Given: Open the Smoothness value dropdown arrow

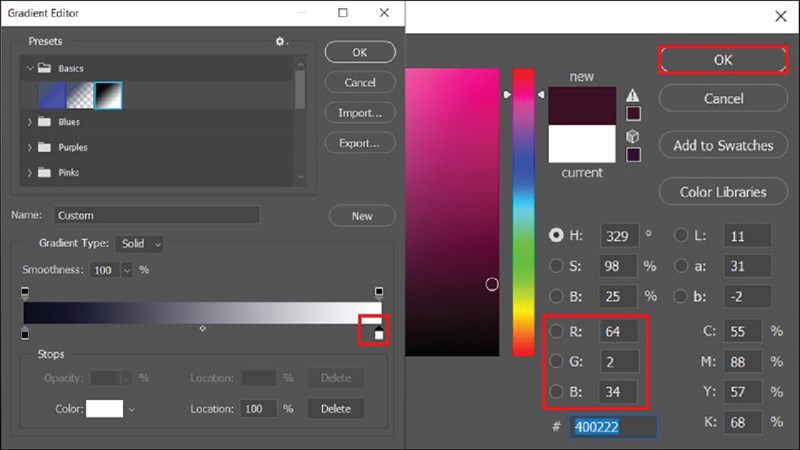Looking at the screenshot, I should 127,270.
